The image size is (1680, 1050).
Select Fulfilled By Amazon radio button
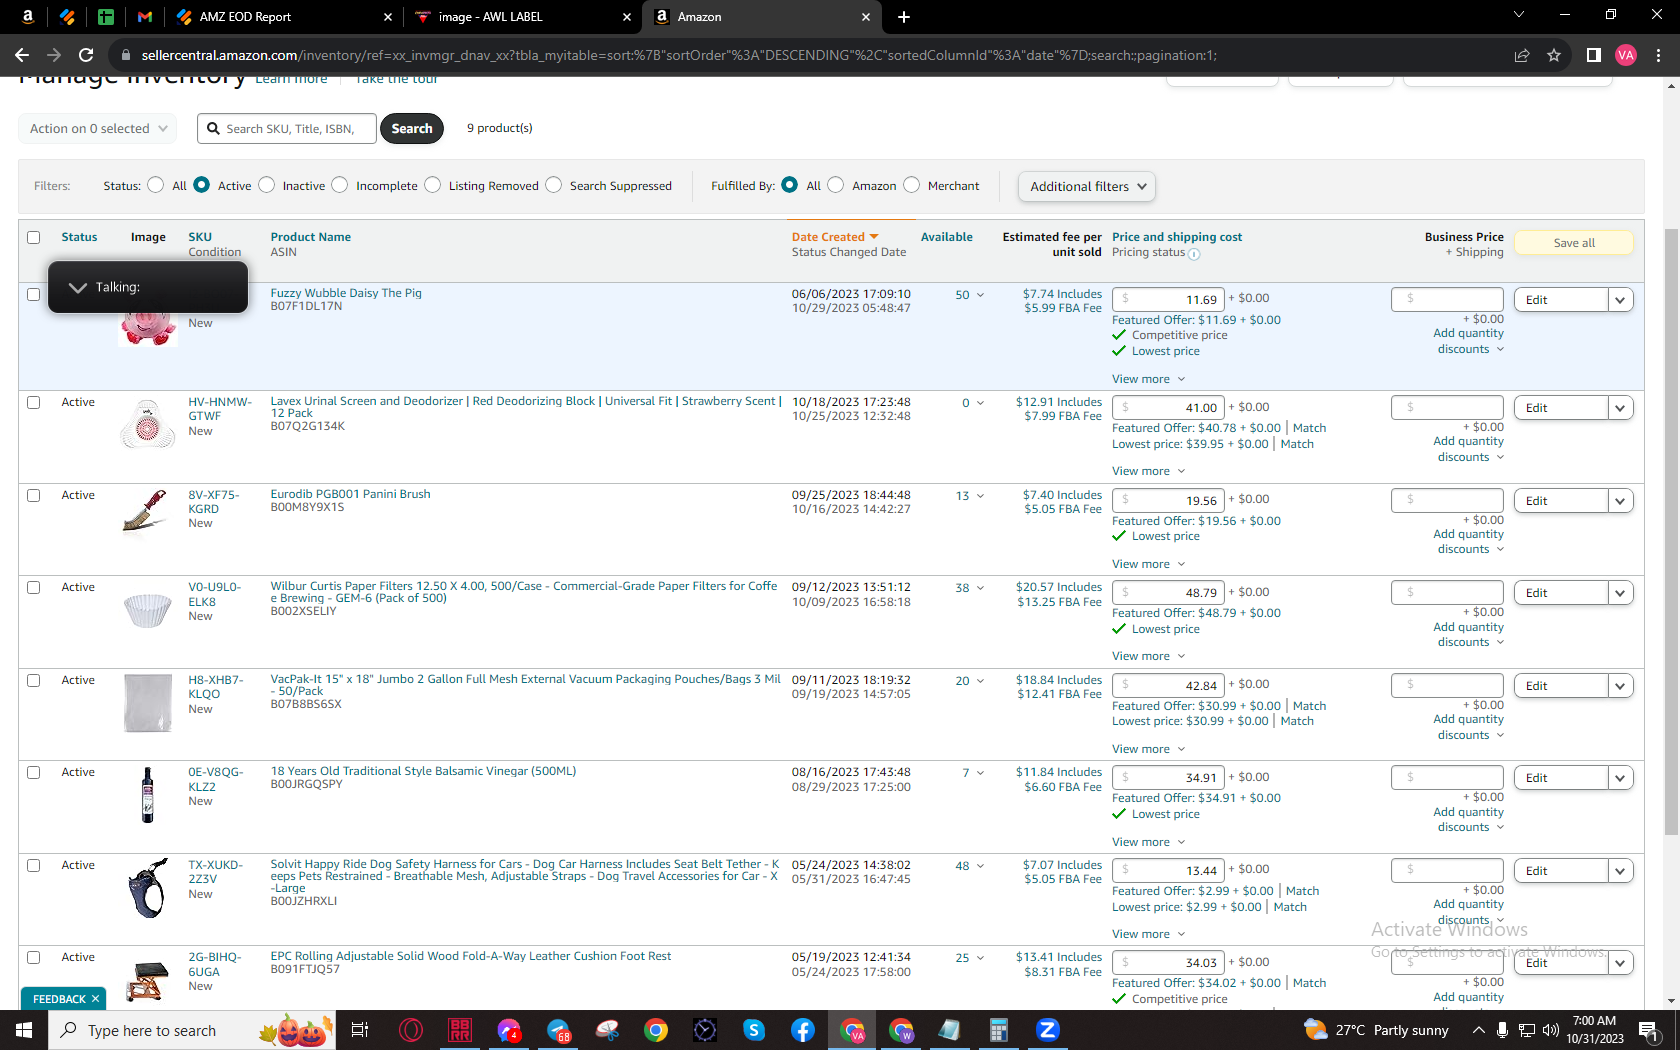pyautogui.click(x=835, y=185)
